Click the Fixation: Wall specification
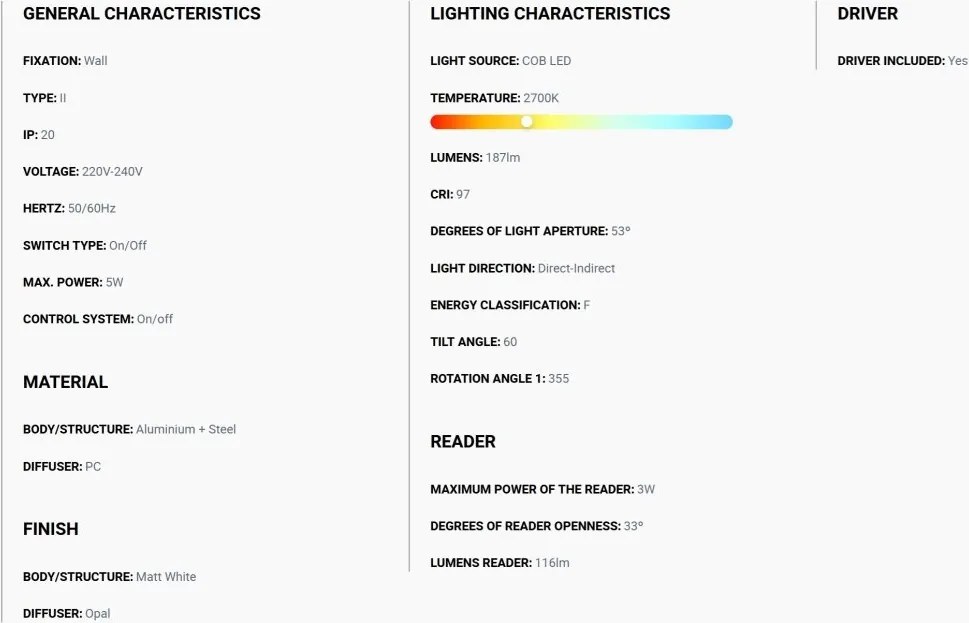This screenshot has width=969, height=623. (65, 61)
